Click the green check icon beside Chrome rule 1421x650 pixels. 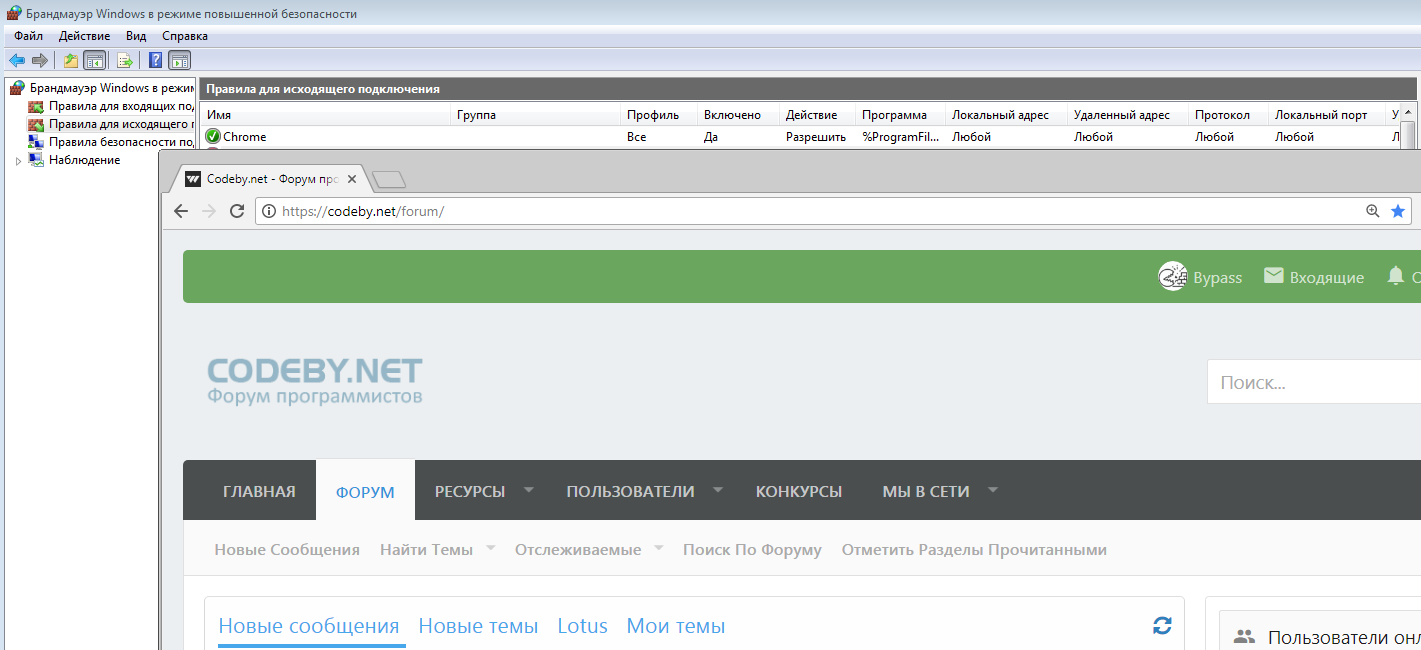point(213,137)
